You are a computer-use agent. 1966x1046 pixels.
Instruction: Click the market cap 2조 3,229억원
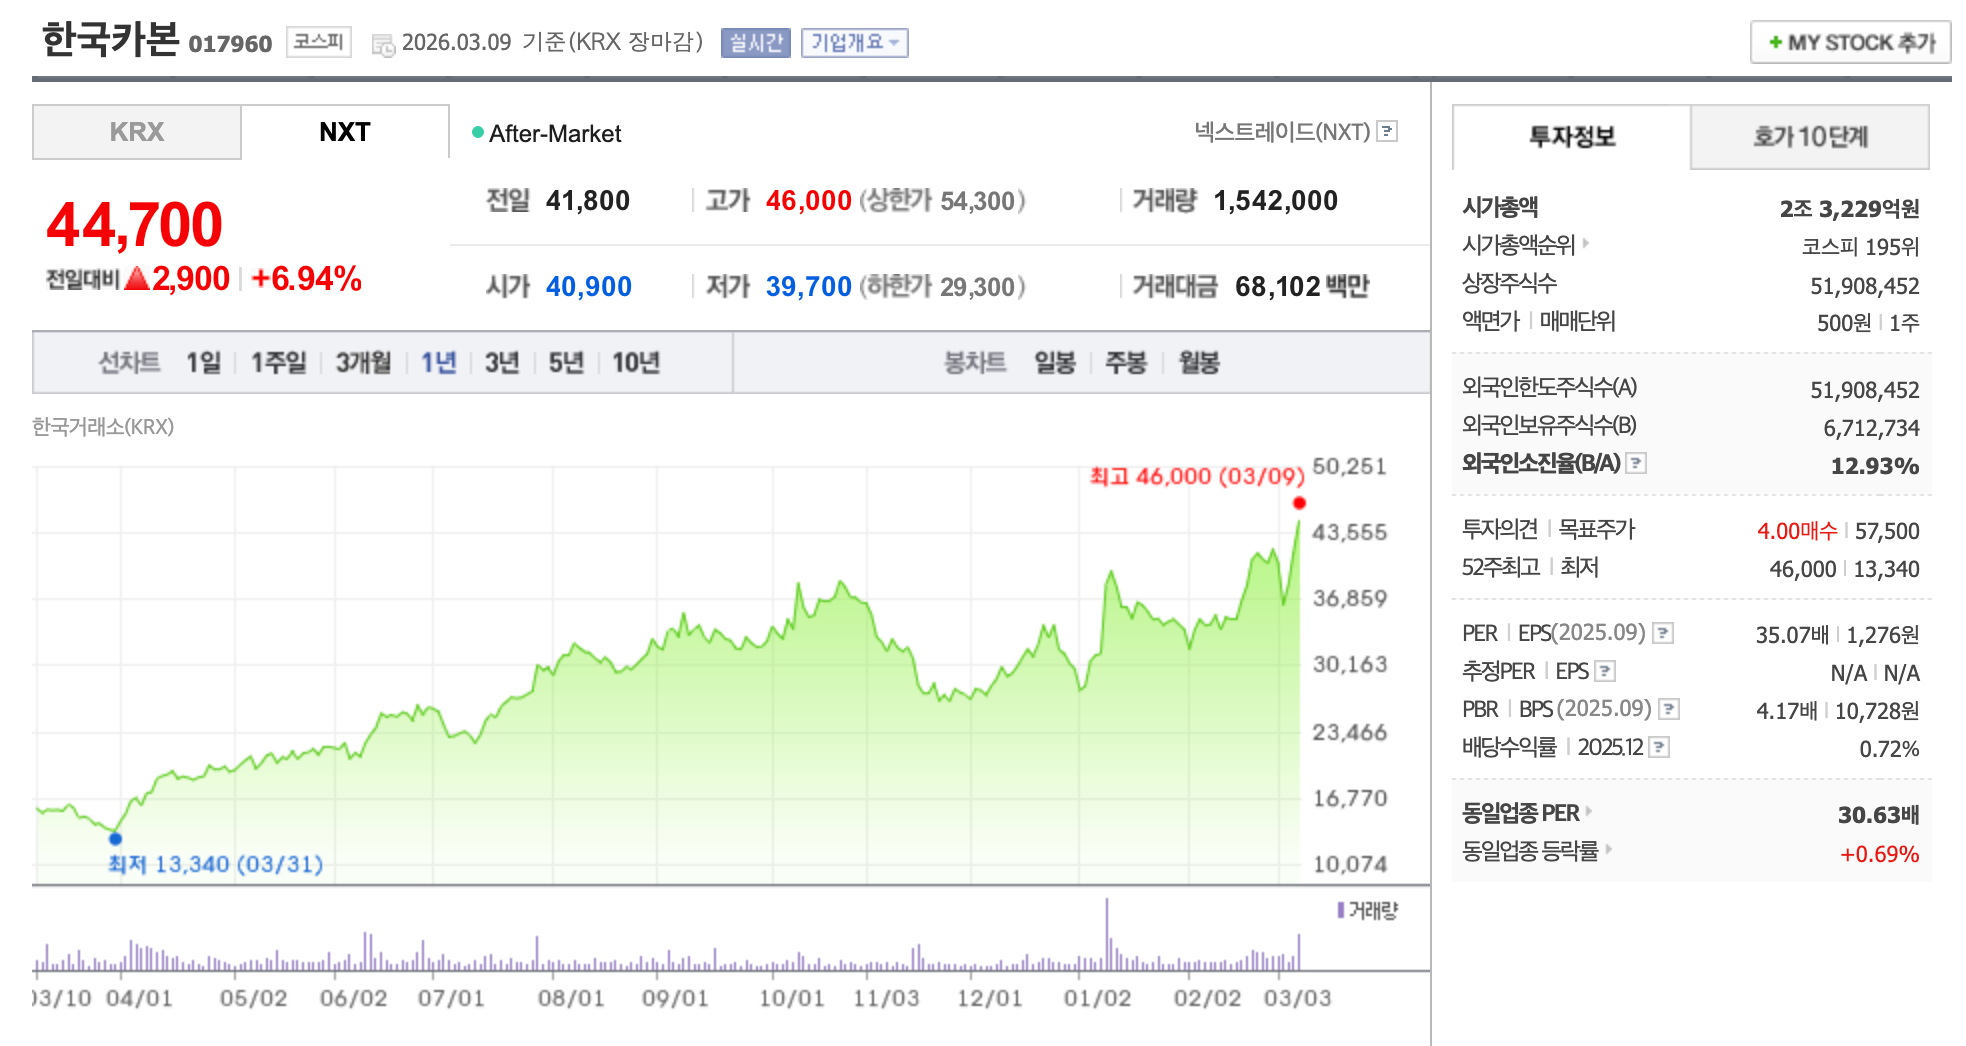tap(1849, 209)
